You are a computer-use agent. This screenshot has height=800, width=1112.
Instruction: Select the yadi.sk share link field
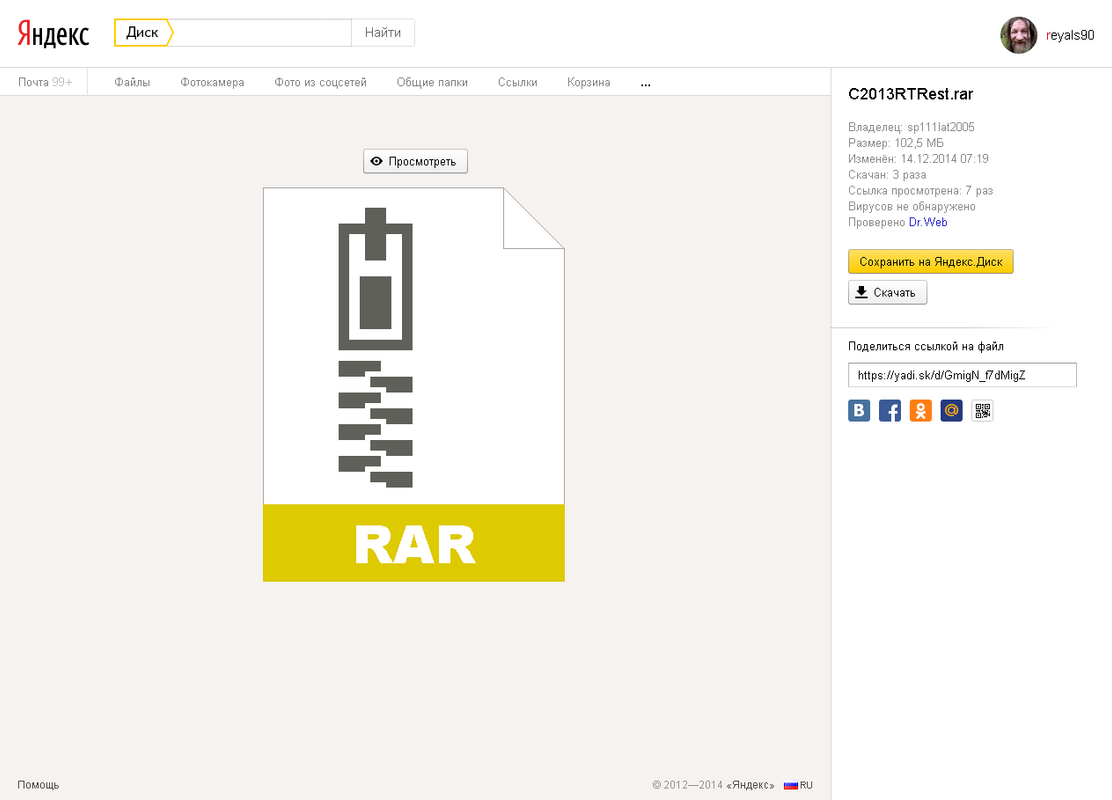[962, 375]
